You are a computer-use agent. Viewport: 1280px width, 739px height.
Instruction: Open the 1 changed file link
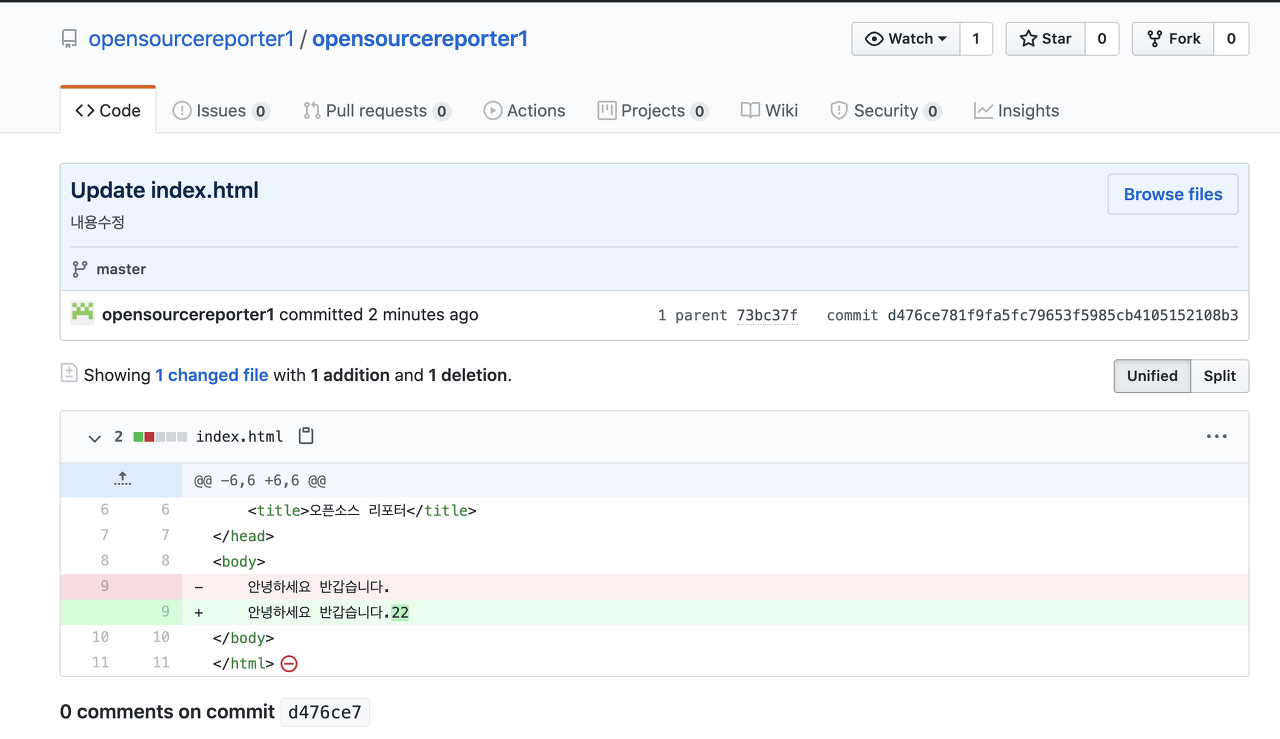(x=212, y=375)
